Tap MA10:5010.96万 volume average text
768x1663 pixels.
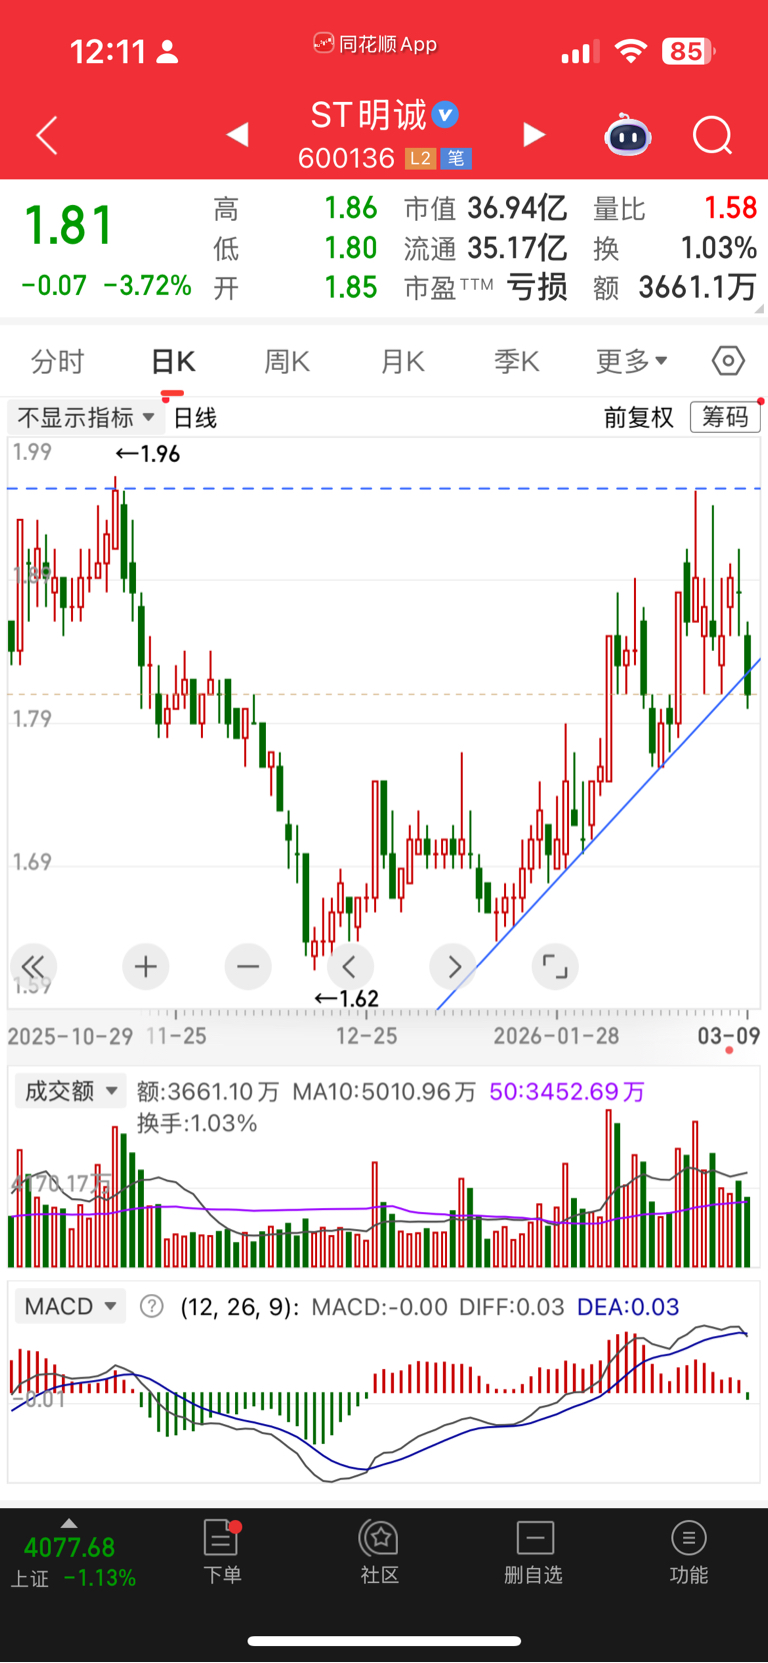[x=384, y=1091]
